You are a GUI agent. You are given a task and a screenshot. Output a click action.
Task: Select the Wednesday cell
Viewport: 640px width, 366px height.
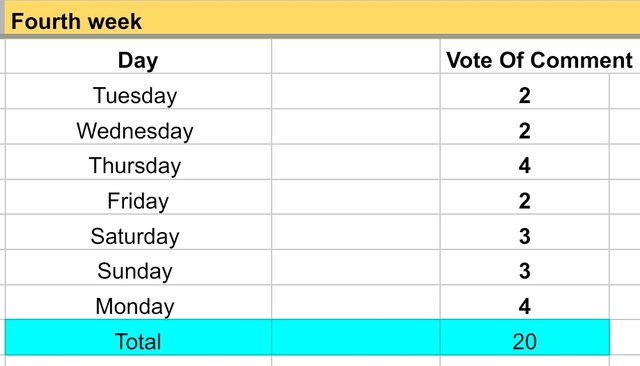(138, 126)
